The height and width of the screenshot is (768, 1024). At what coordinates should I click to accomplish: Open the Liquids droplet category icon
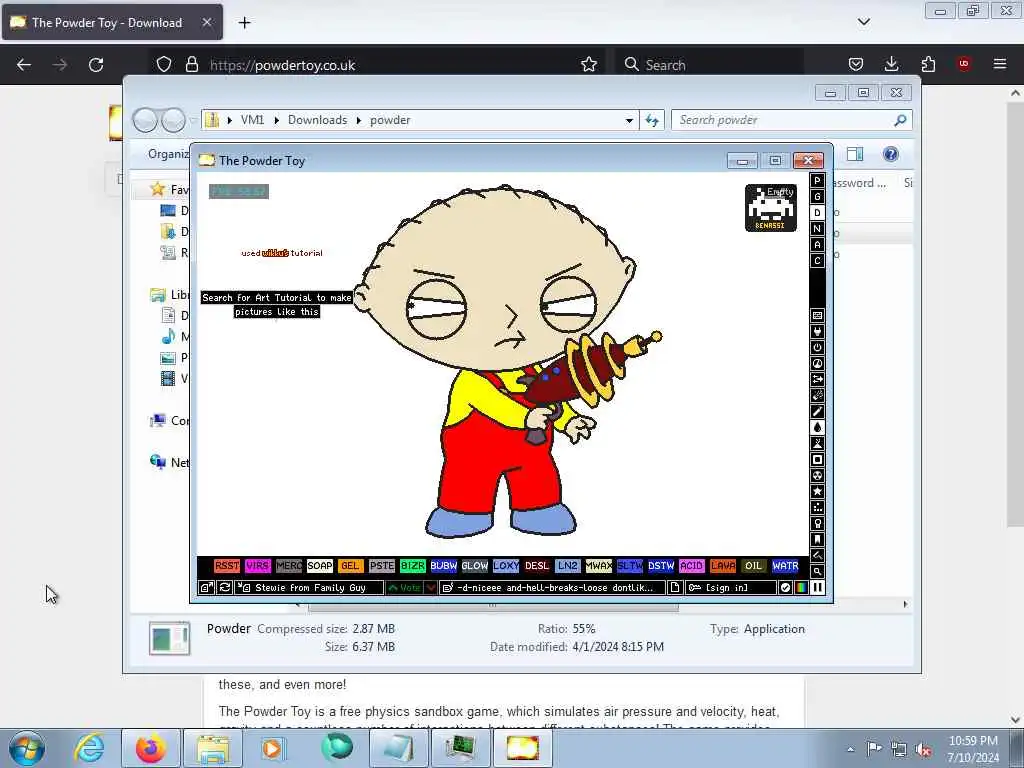coord(817,428)
